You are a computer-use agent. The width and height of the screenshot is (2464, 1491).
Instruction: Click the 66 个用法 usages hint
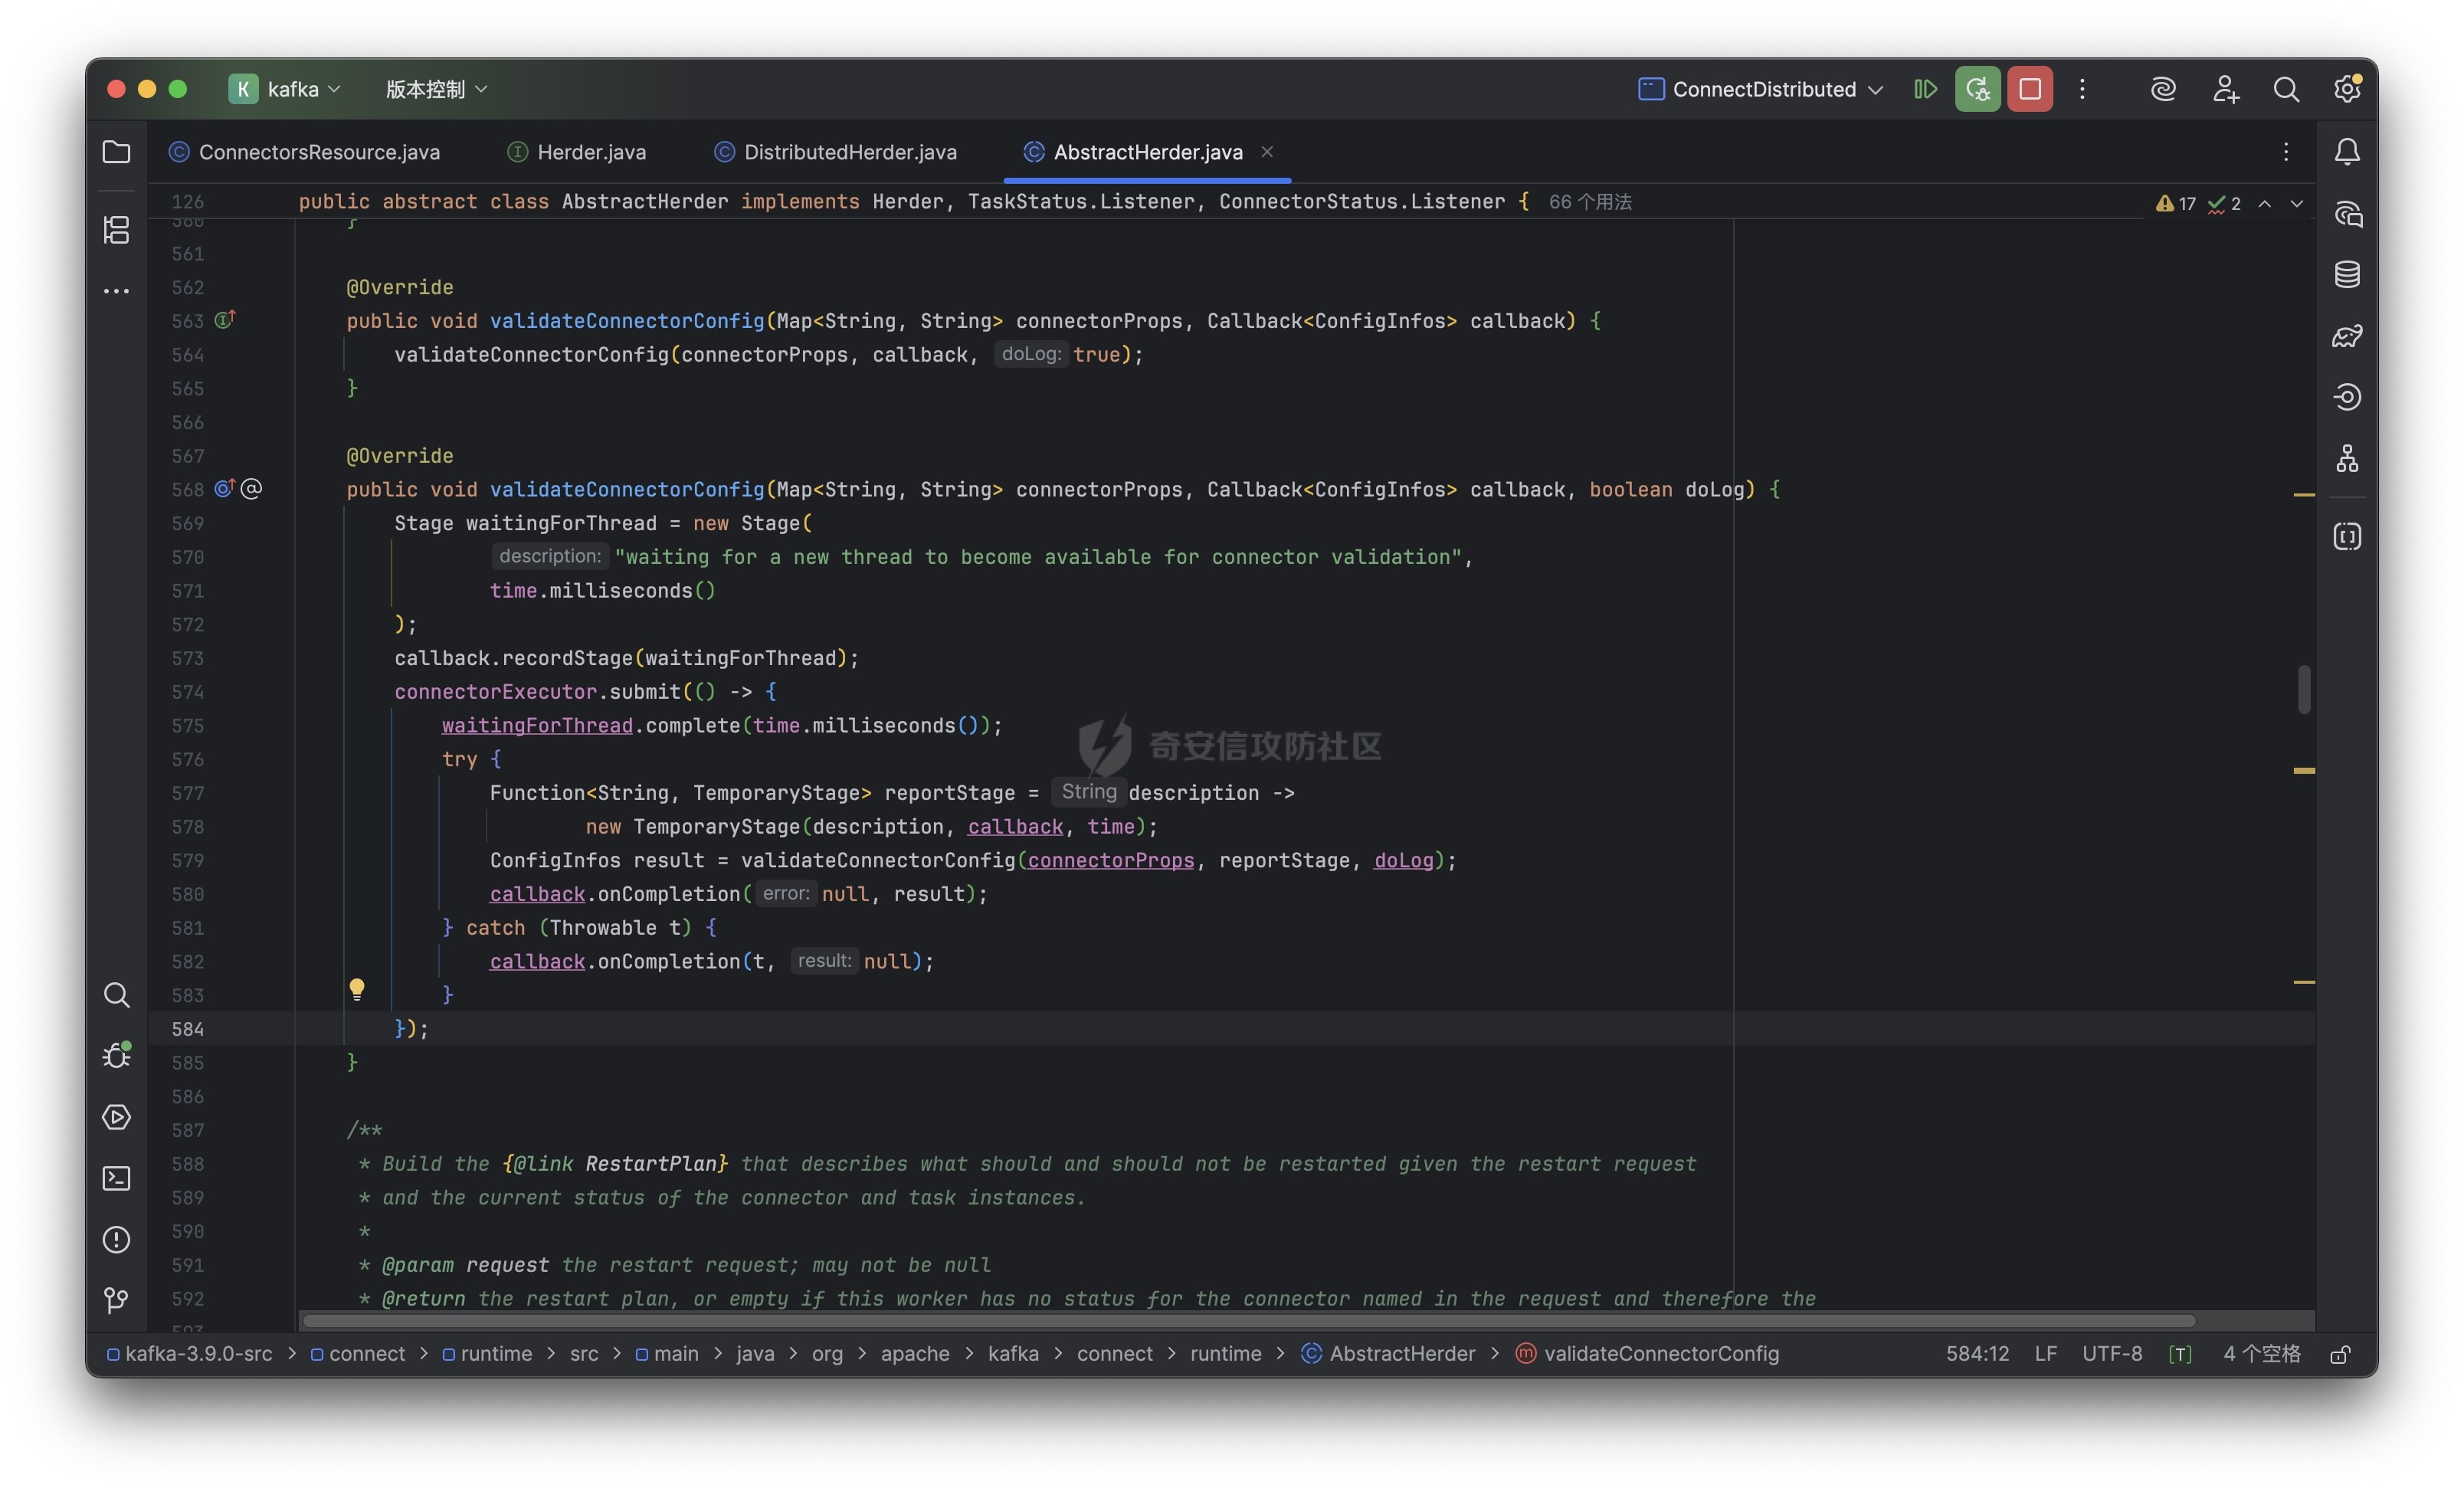pos(1590,202)
